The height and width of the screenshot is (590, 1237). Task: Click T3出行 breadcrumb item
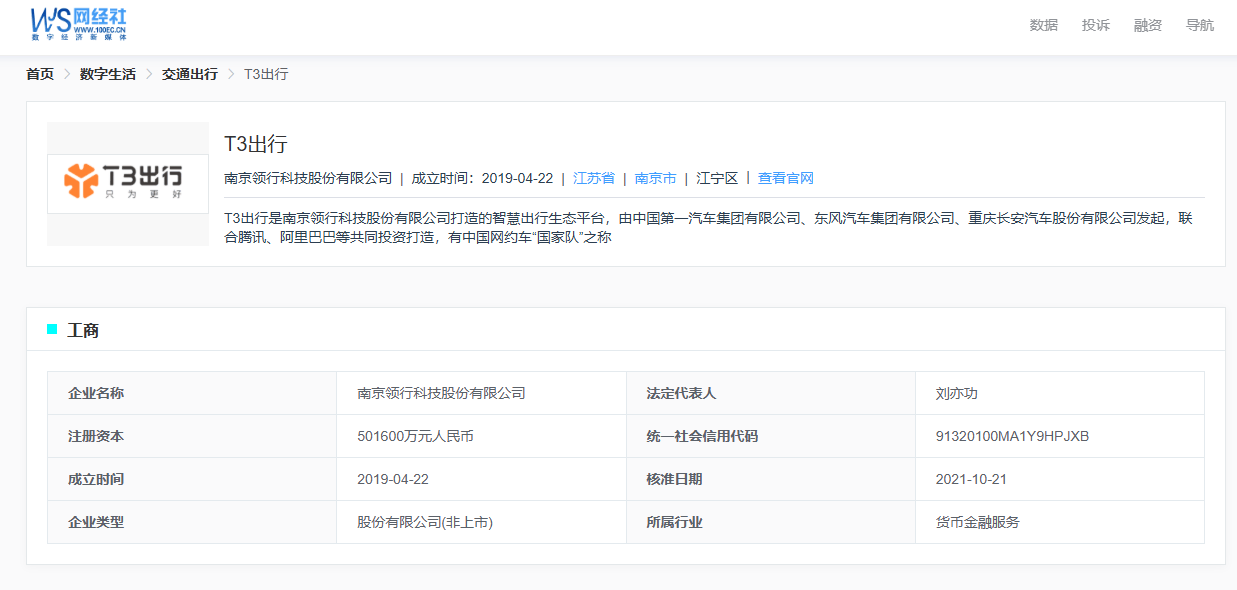266,74
